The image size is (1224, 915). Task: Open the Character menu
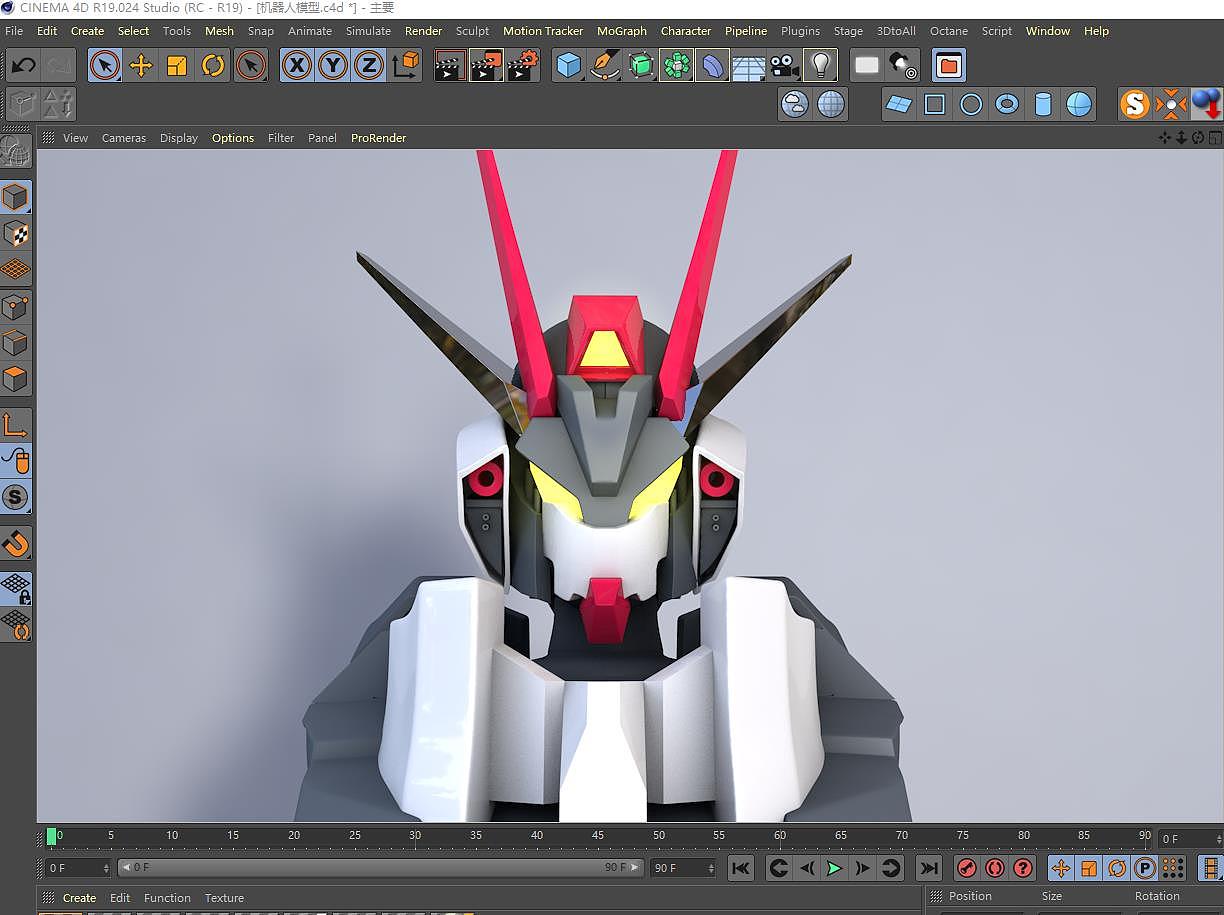(686, 31)
